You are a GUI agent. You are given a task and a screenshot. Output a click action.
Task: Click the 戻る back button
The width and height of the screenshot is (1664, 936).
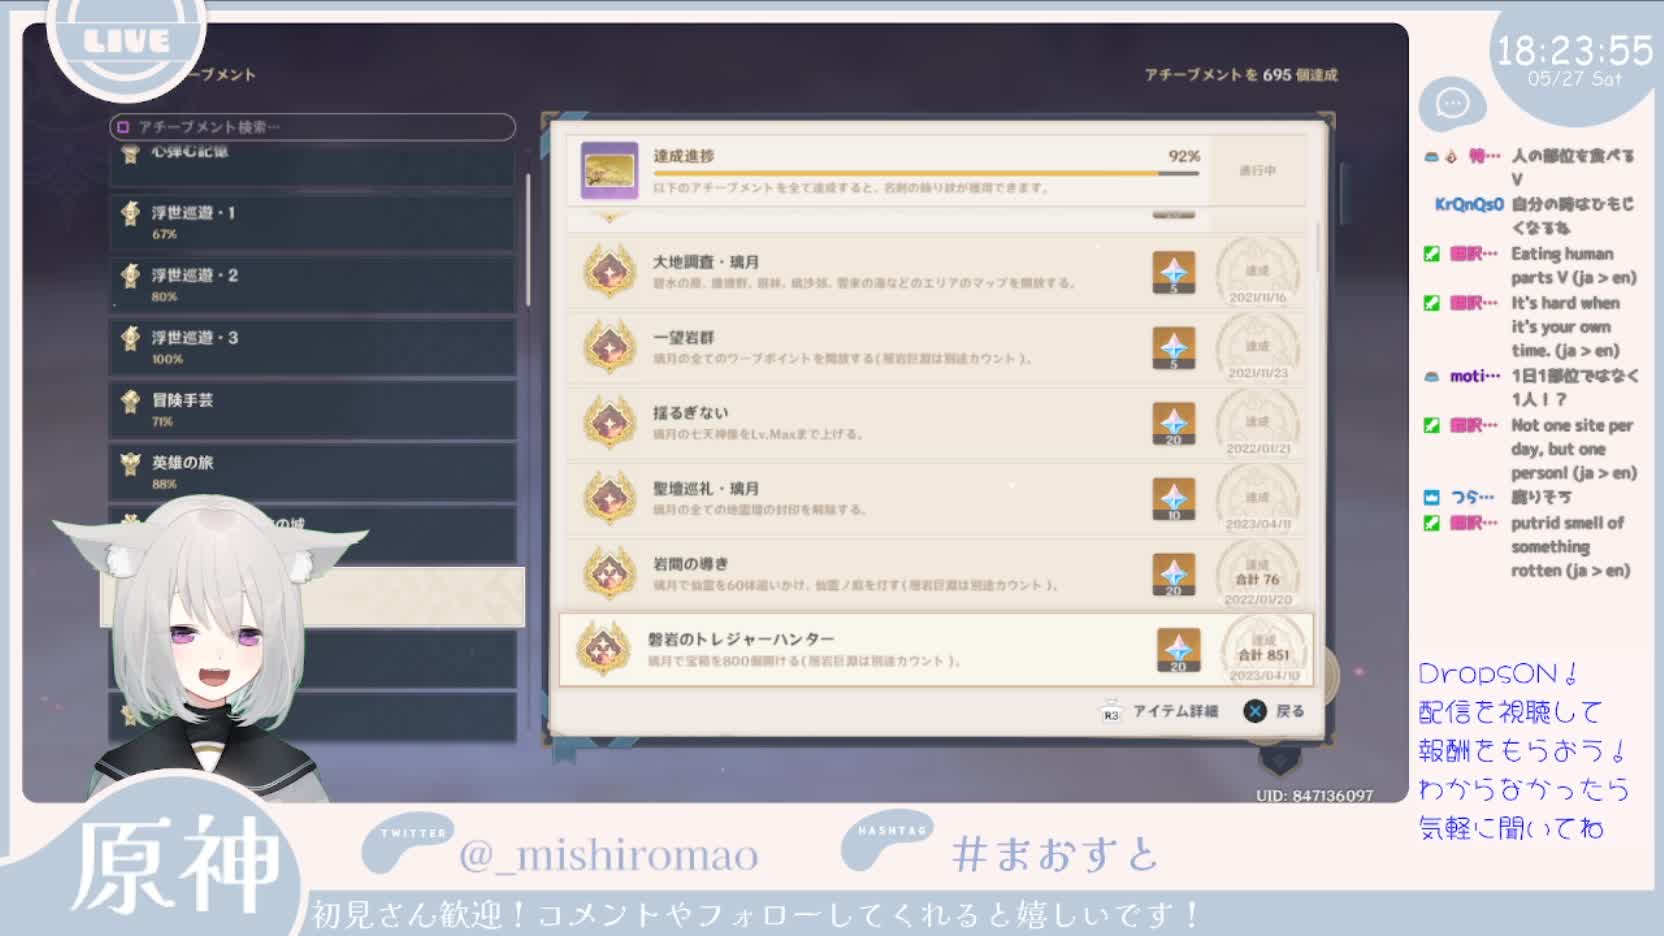click(1274, 711)
